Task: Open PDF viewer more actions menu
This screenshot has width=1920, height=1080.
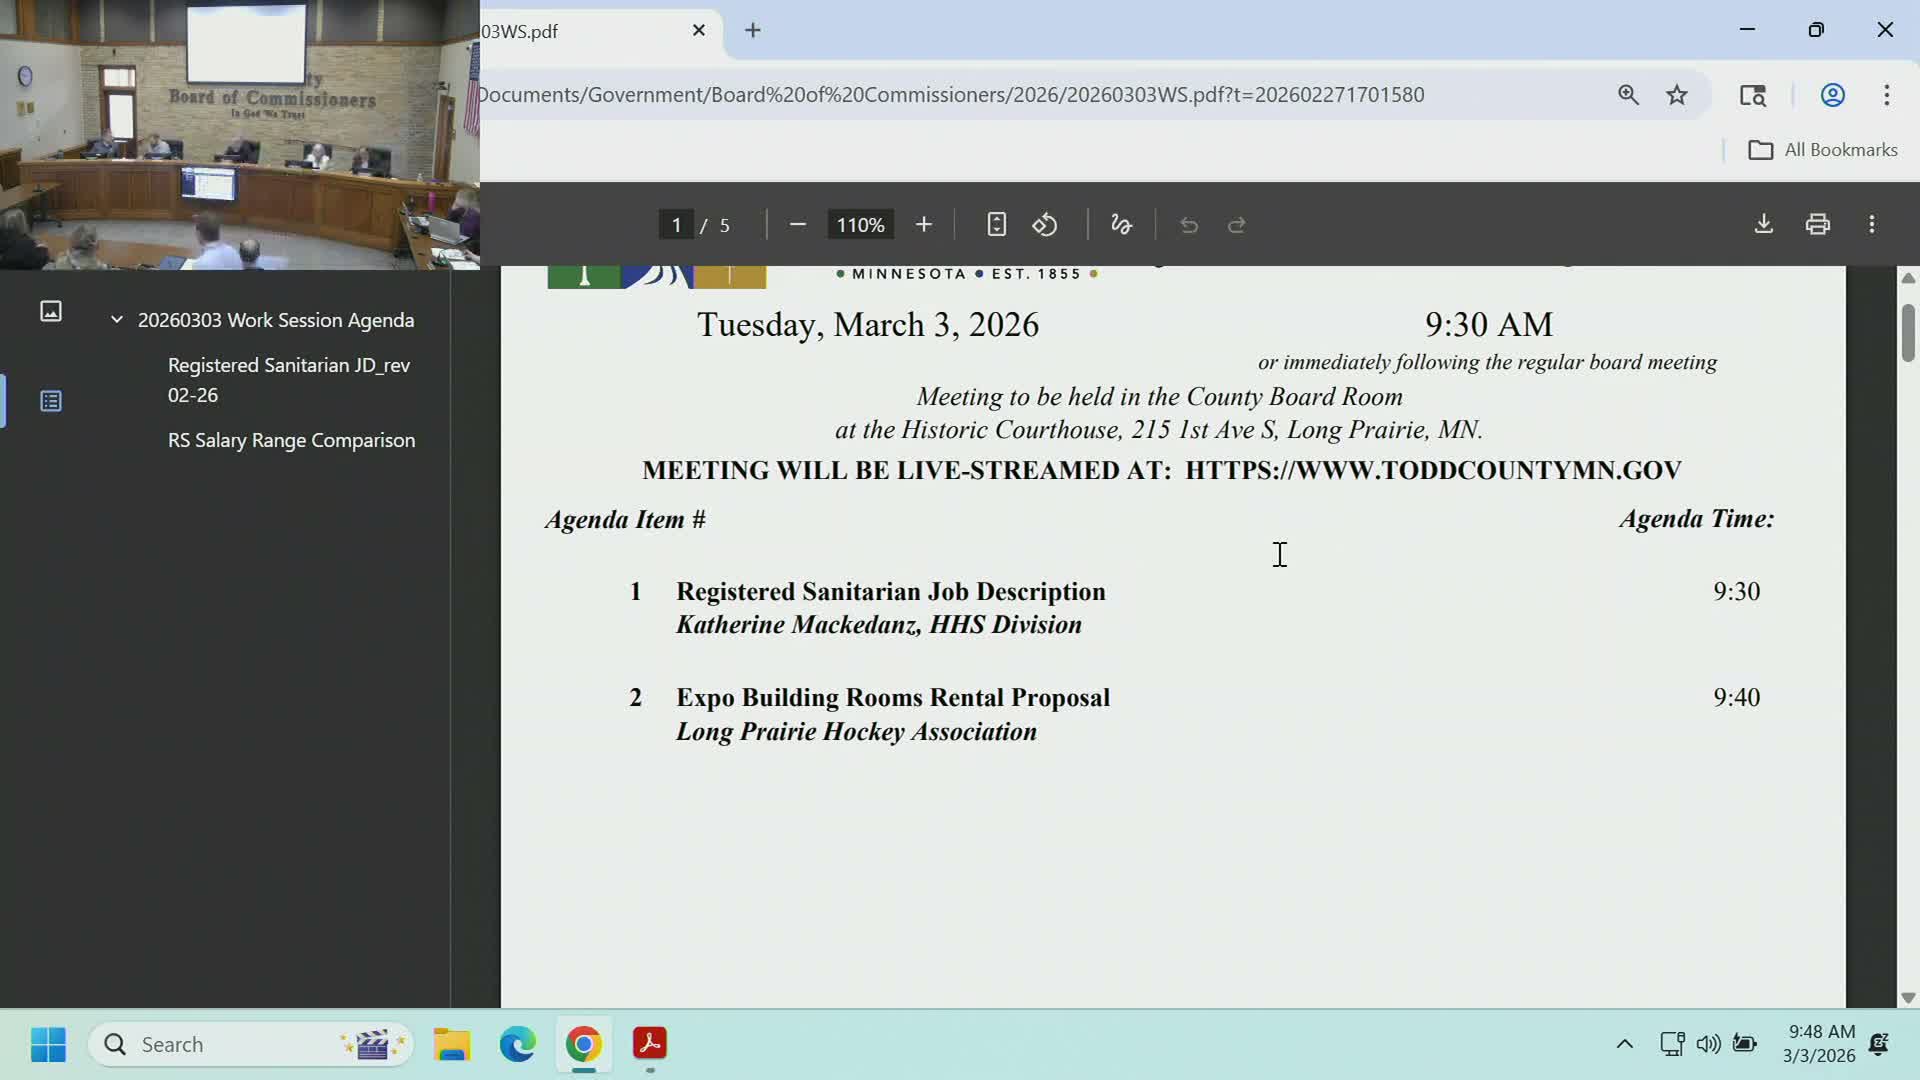Action: click(1871, 224)
